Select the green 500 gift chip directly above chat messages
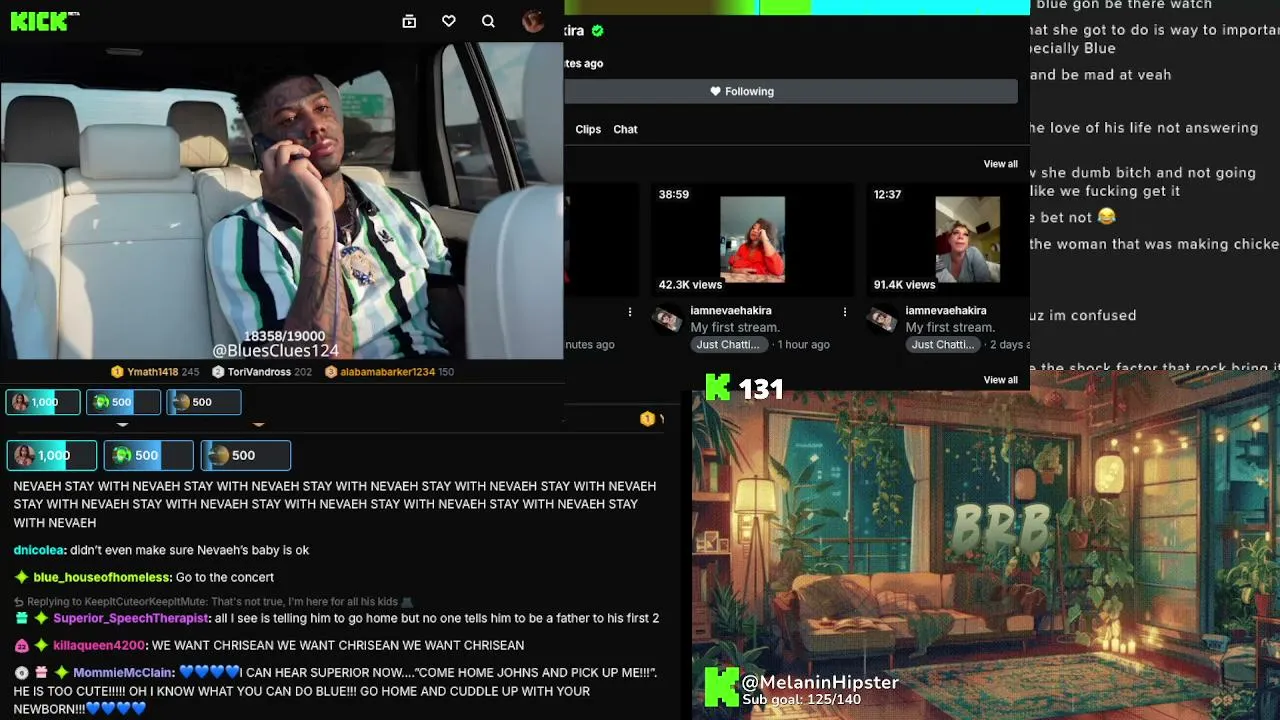 [x=148, y=455]
